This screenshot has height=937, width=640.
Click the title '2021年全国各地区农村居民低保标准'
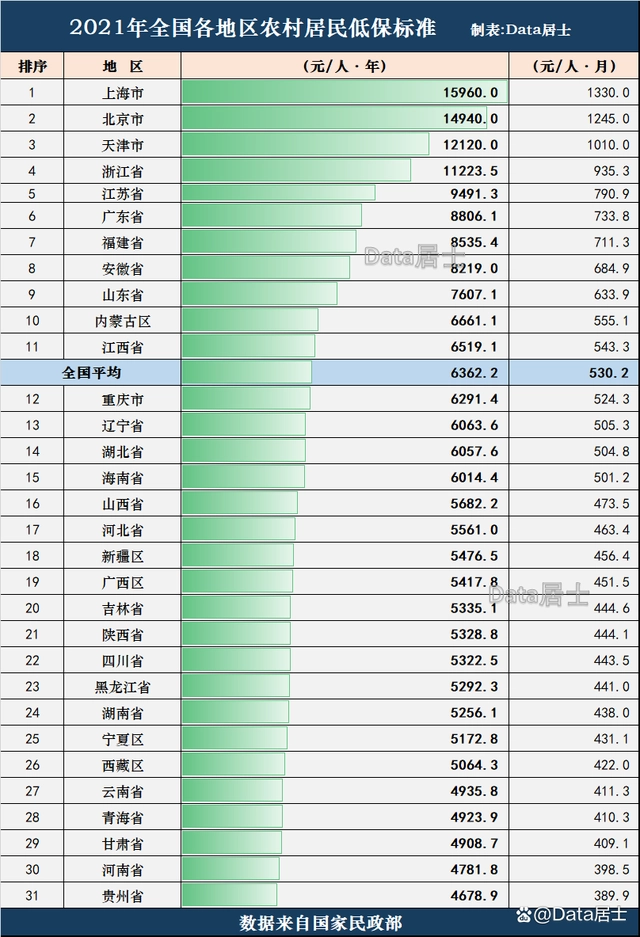click(252, 28)
